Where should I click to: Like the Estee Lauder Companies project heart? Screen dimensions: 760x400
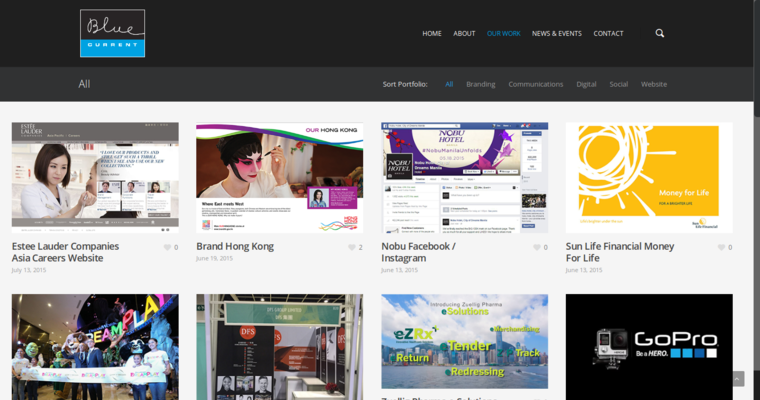[167, 247]
